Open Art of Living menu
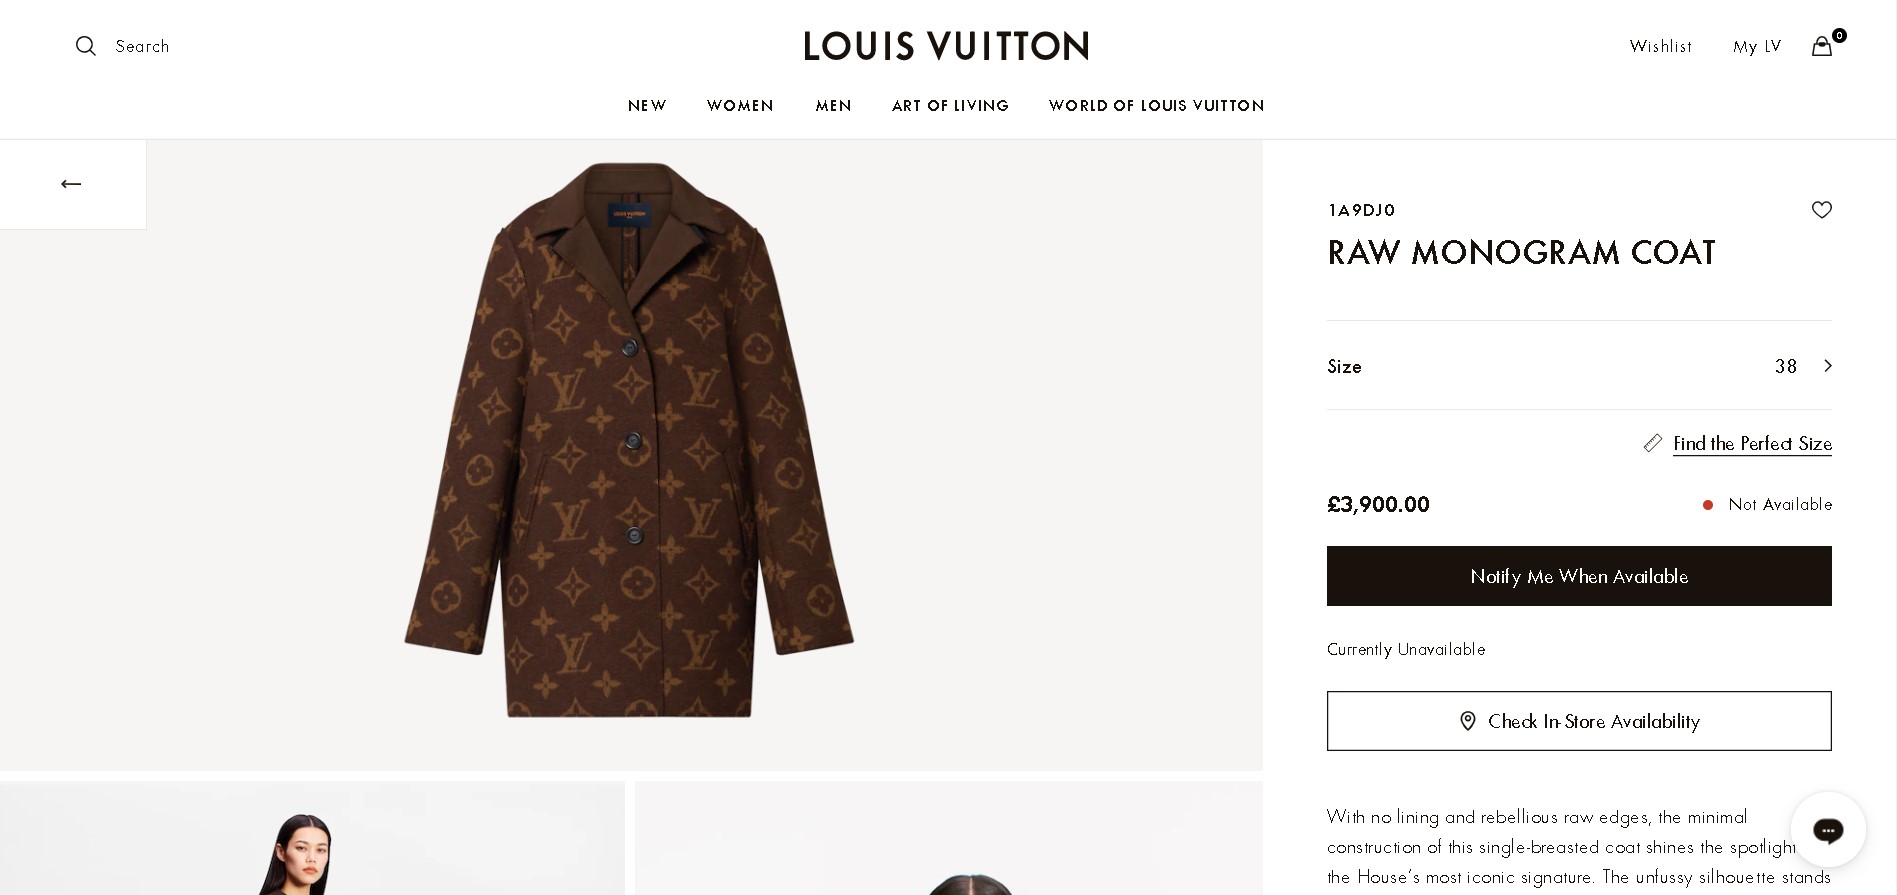This screenshot has height=895, width=1897. point(950,106)
